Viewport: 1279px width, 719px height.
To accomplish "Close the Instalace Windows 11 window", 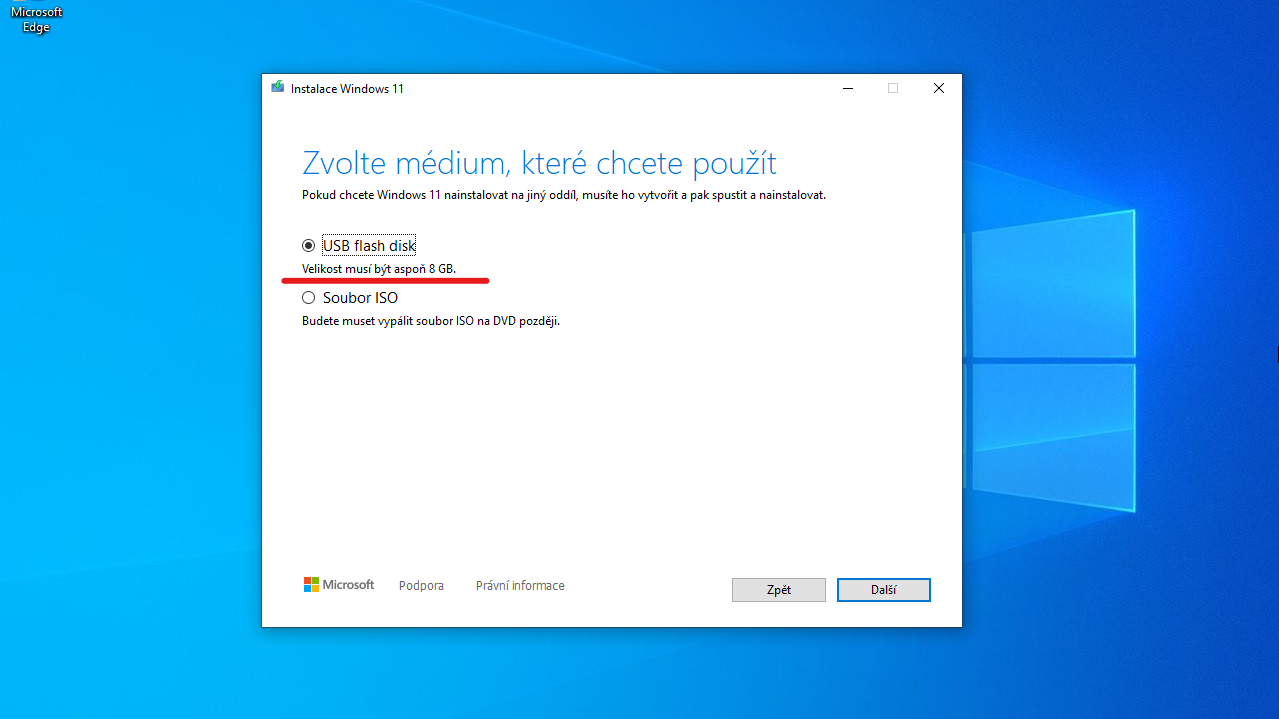I will tap(938, 88).
